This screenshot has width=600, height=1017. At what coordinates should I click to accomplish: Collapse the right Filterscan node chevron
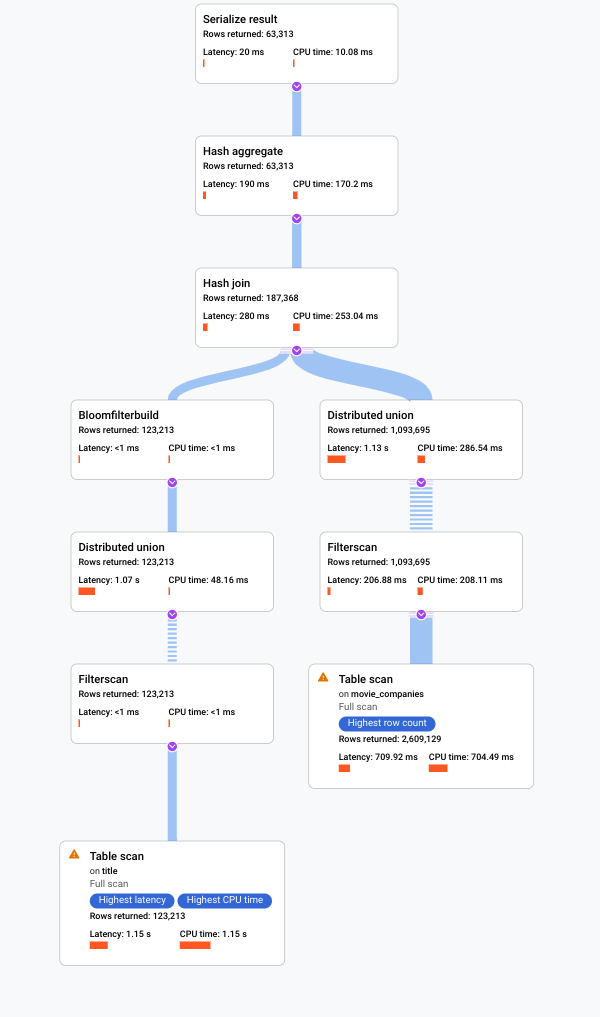pos(421,614)
